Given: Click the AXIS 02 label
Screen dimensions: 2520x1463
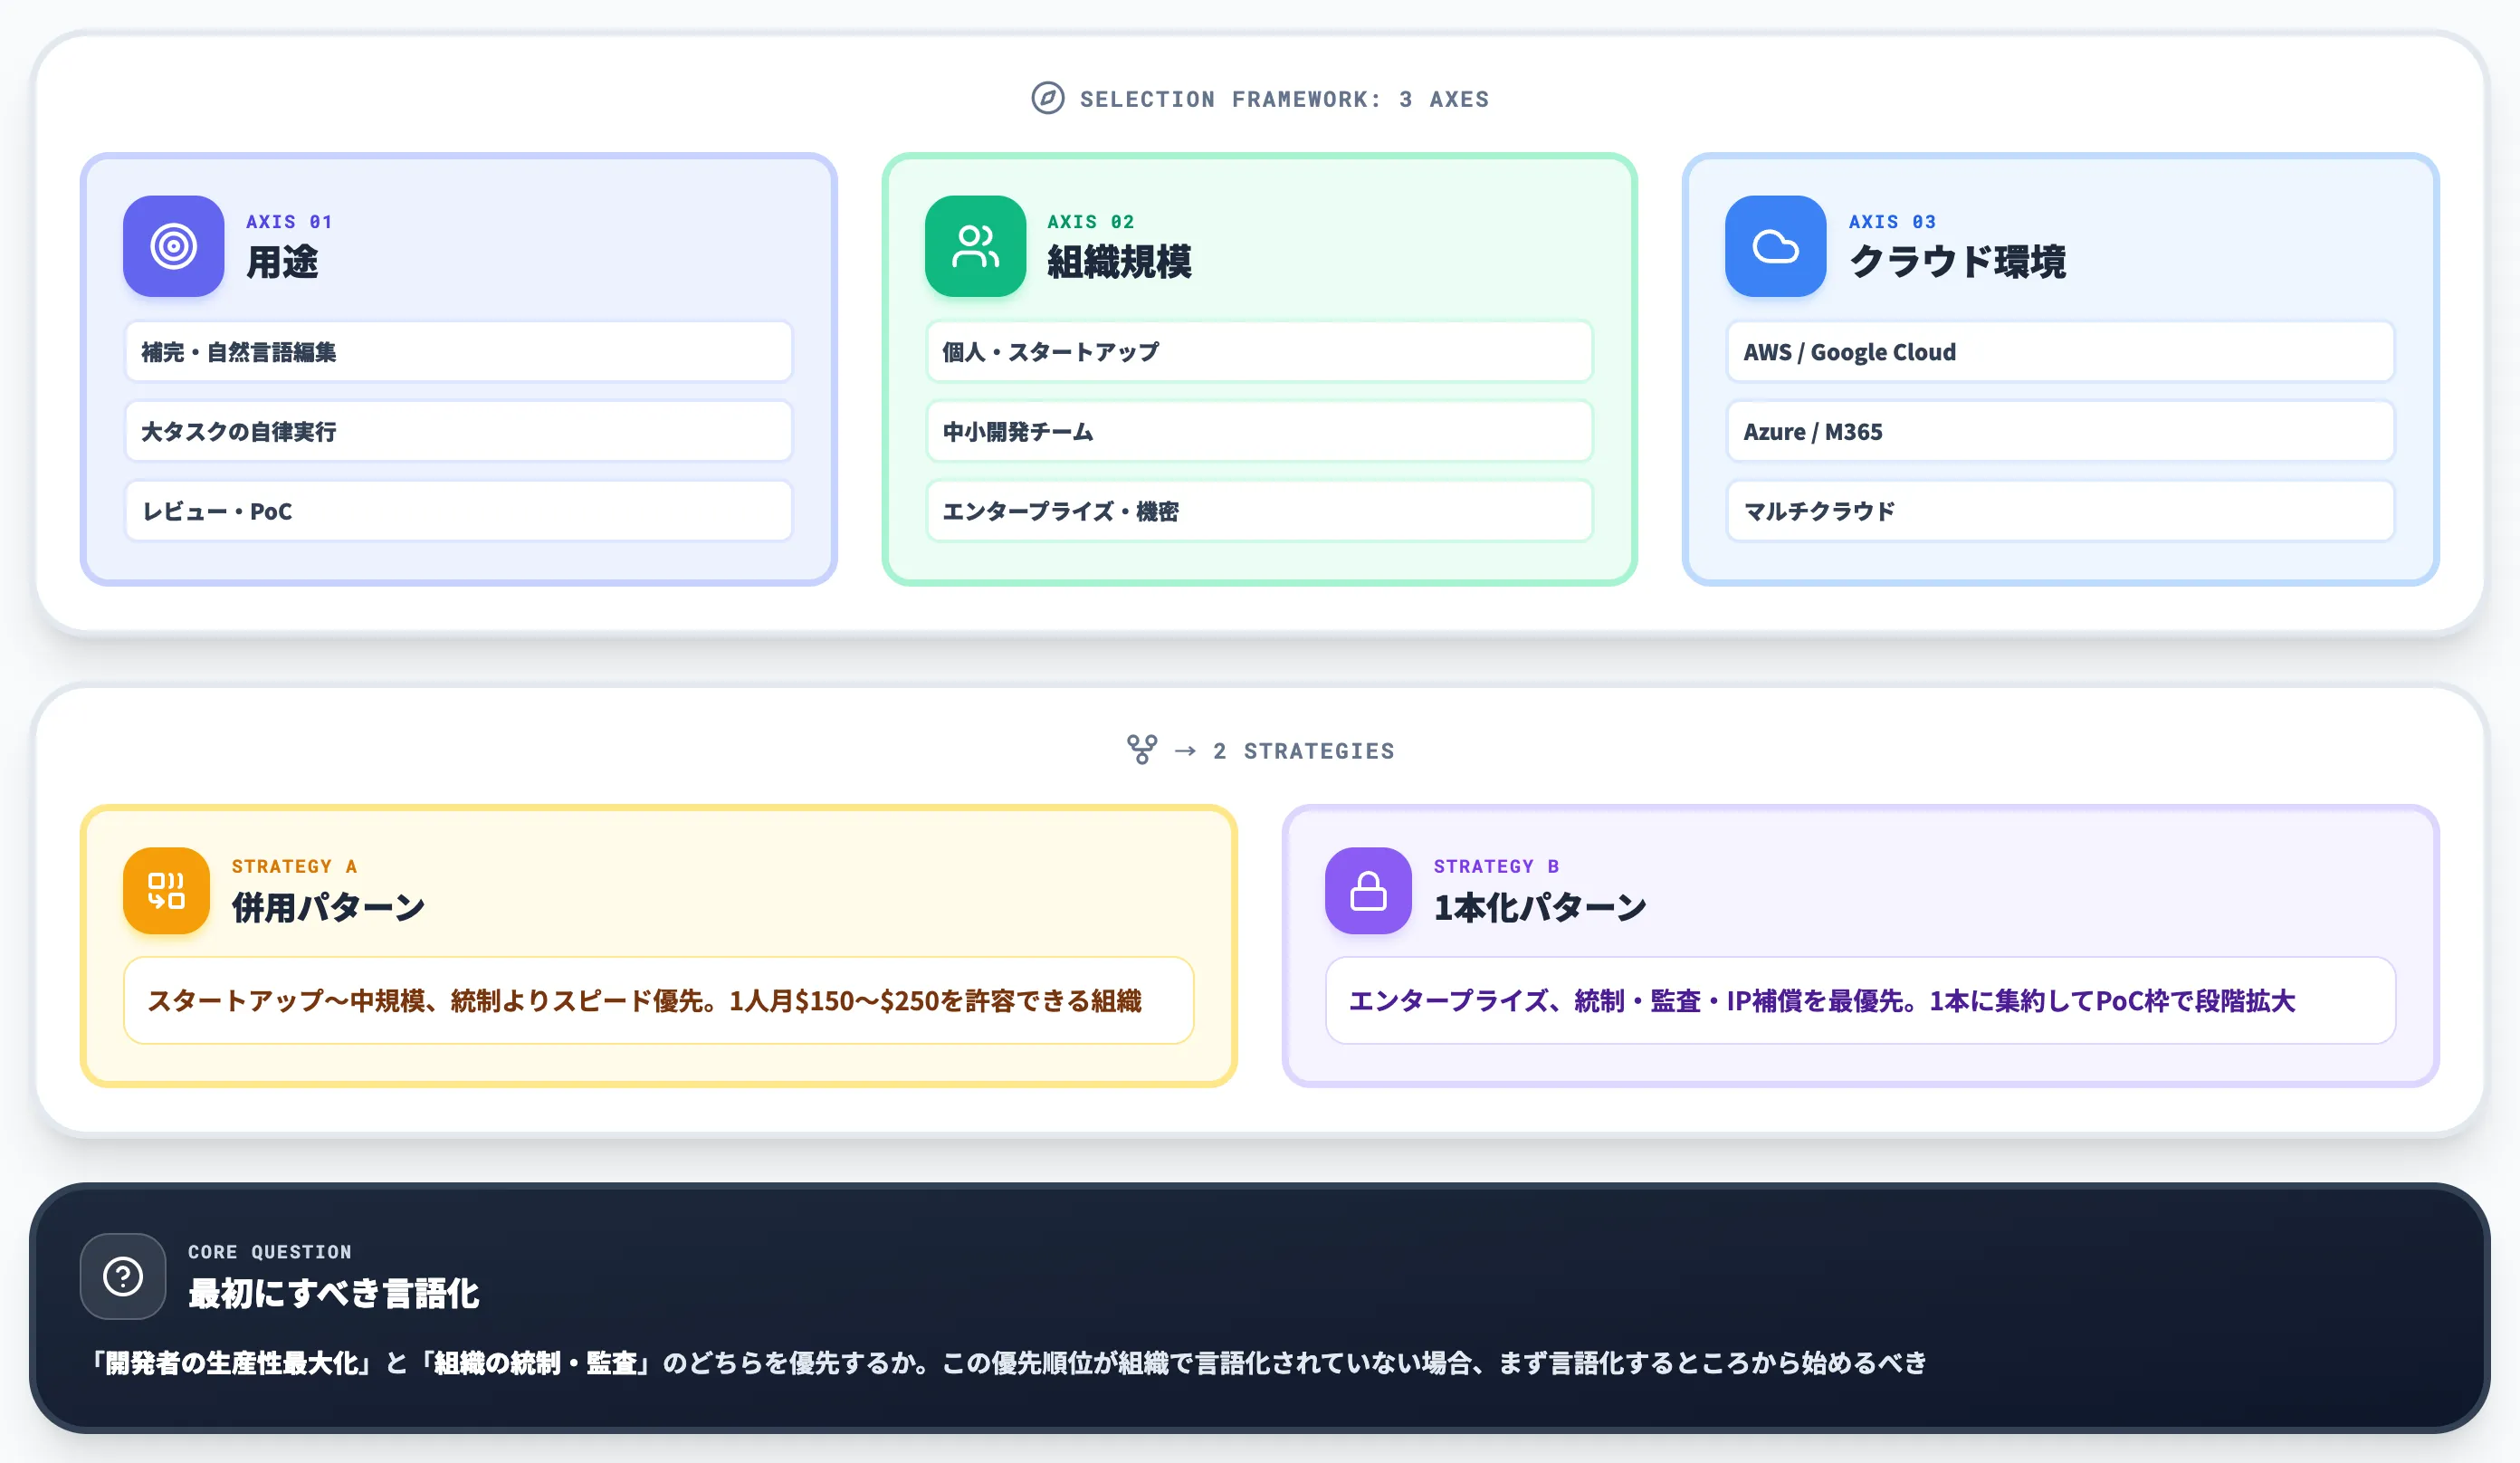Looking at the screenshot, I should pyautogui.click(x=1091, y=221).
